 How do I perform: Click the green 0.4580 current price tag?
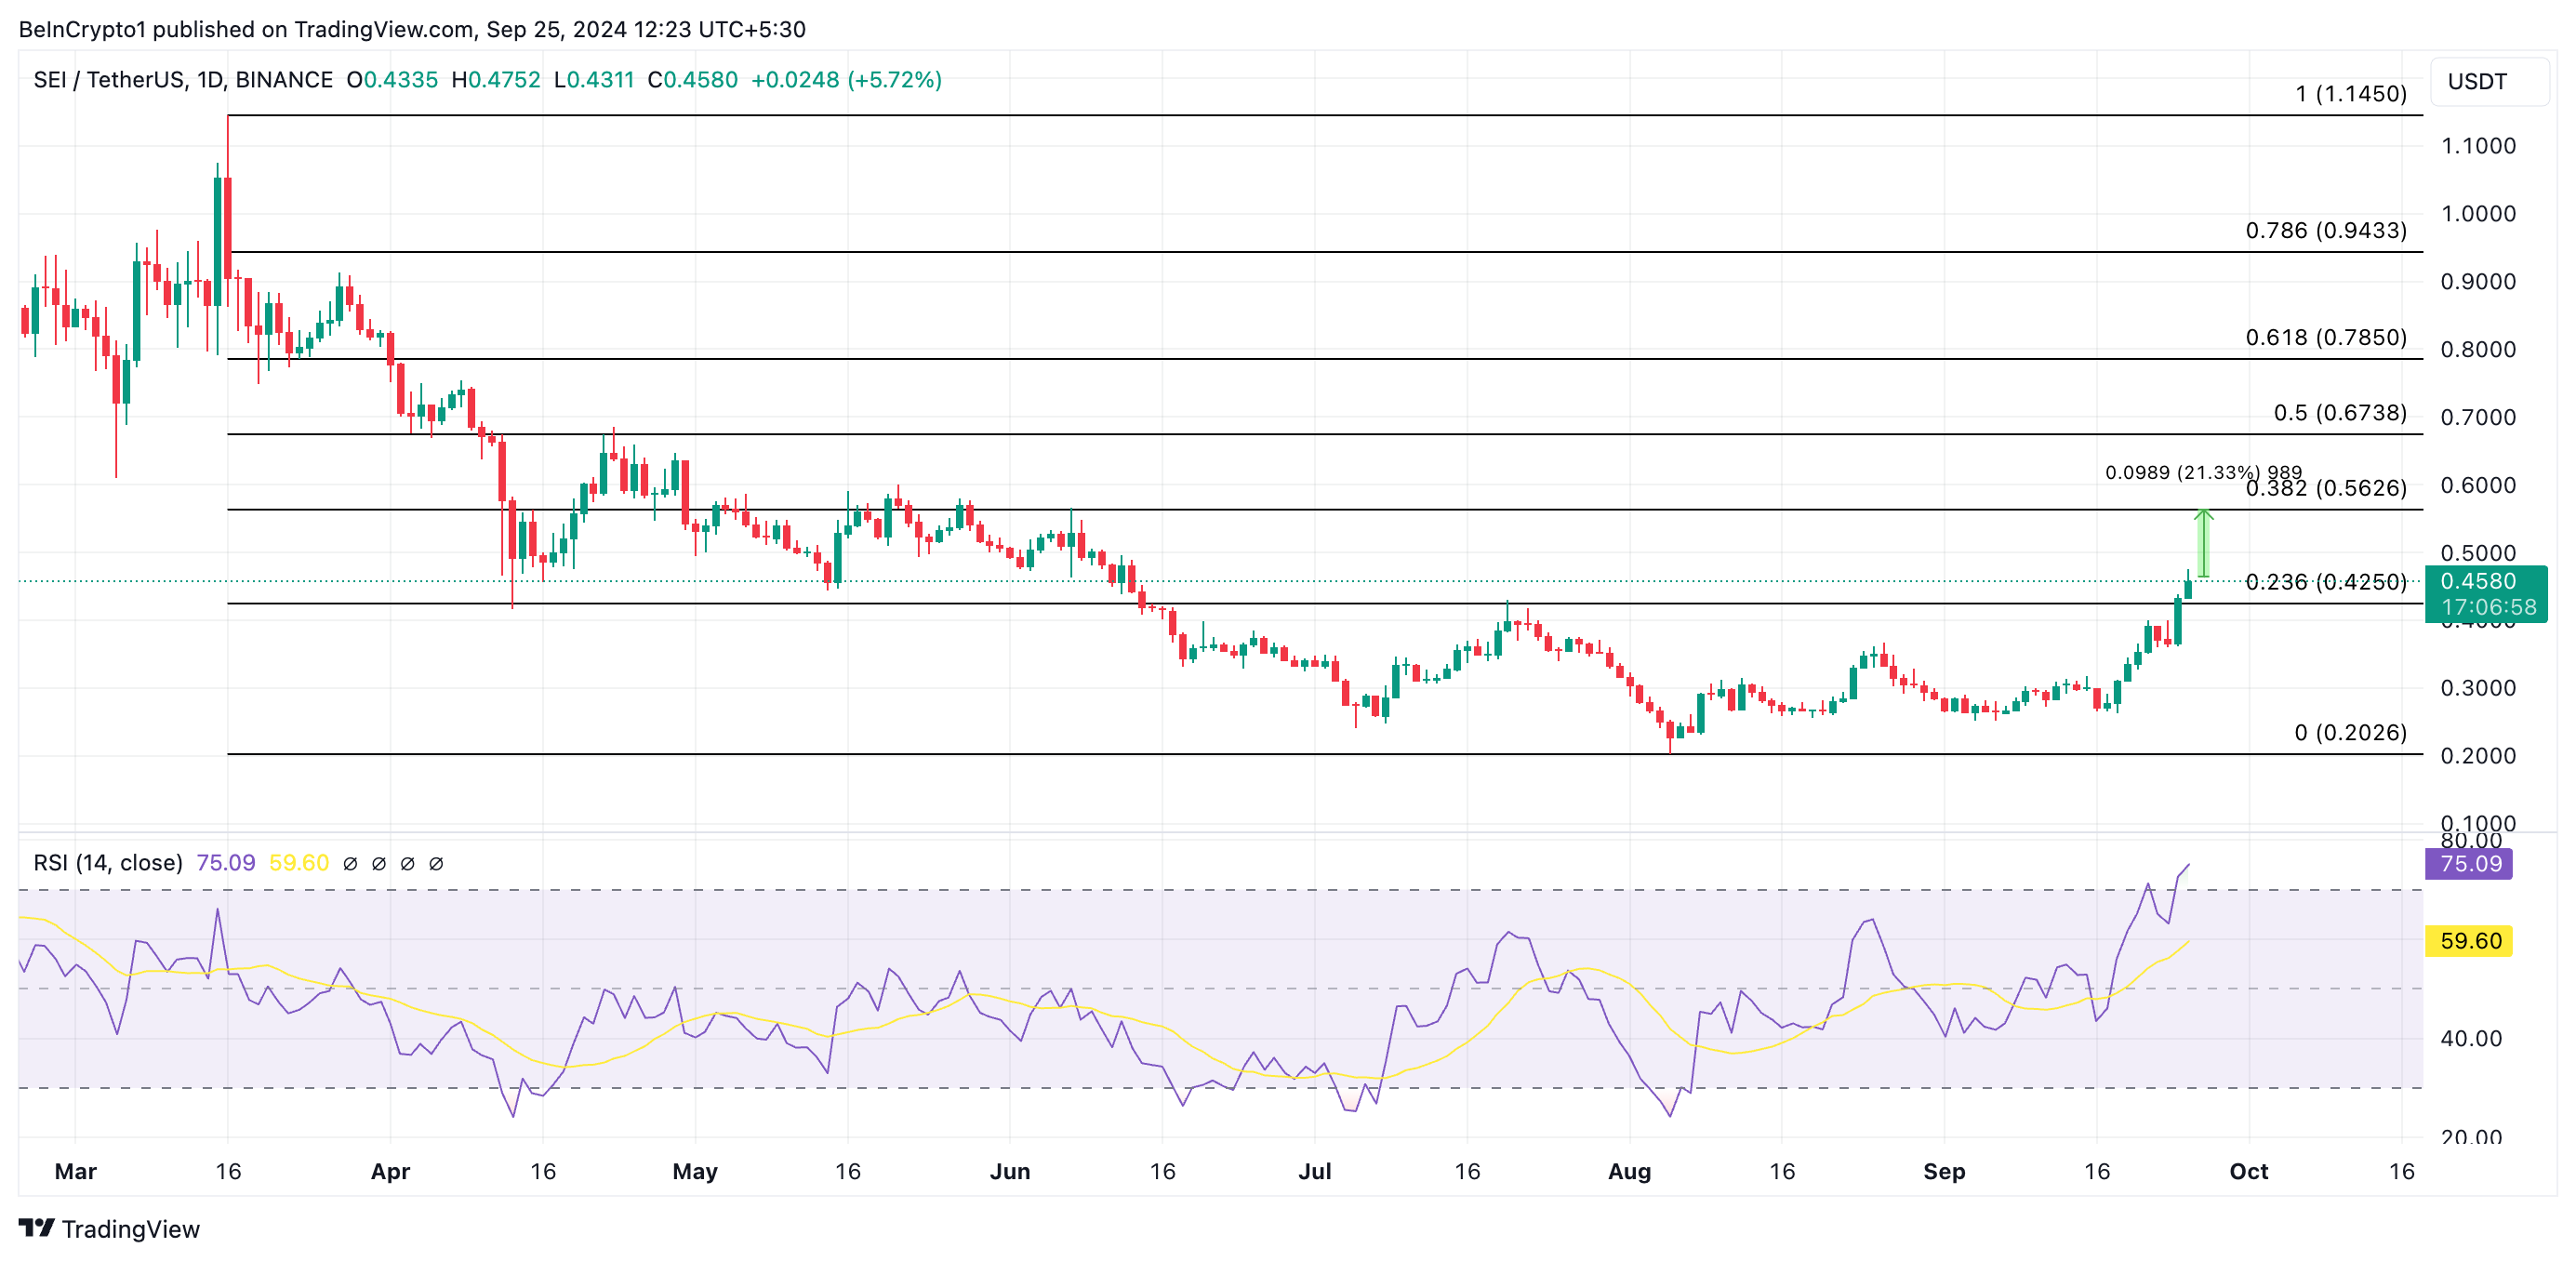[x=2485, y=593]
